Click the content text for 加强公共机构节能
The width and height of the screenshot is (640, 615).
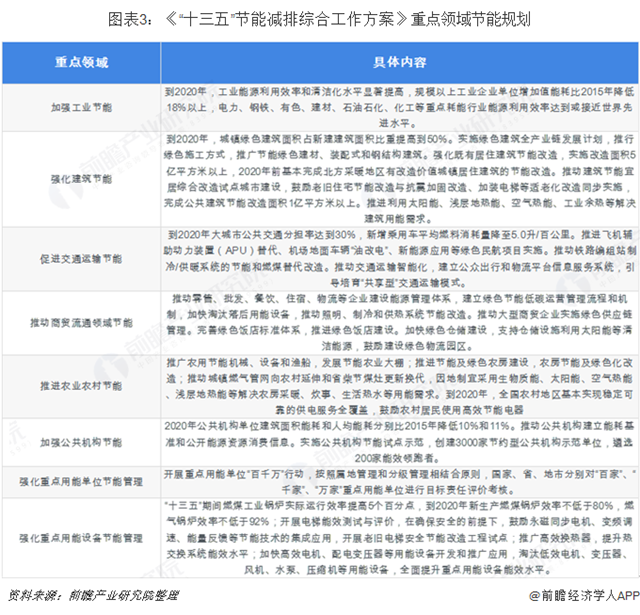click(397, 439)
